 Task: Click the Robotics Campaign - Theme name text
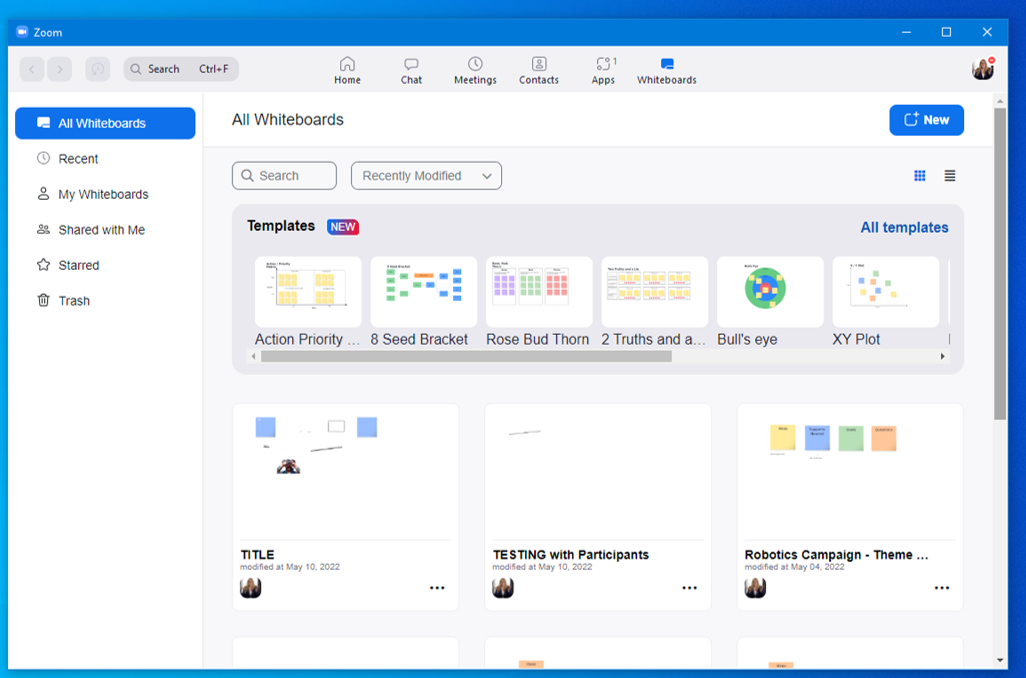836,554
